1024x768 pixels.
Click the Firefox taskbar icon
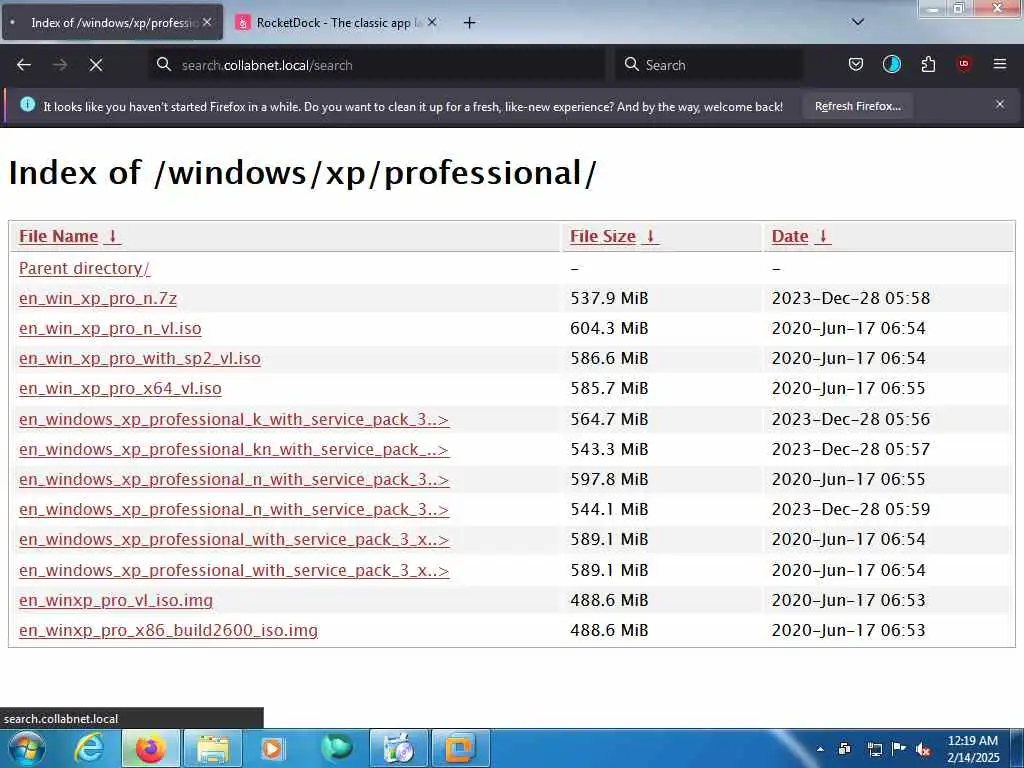point(150,748)
